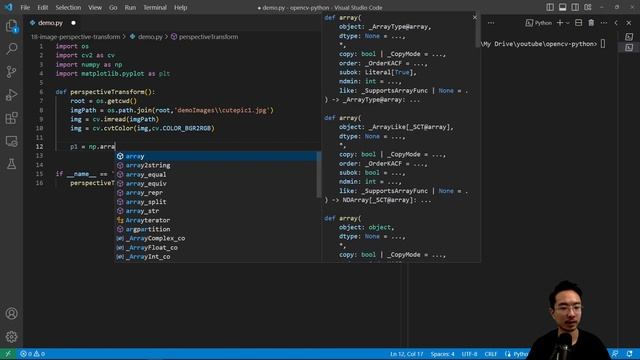Open the Selection menu

point(68,7)
